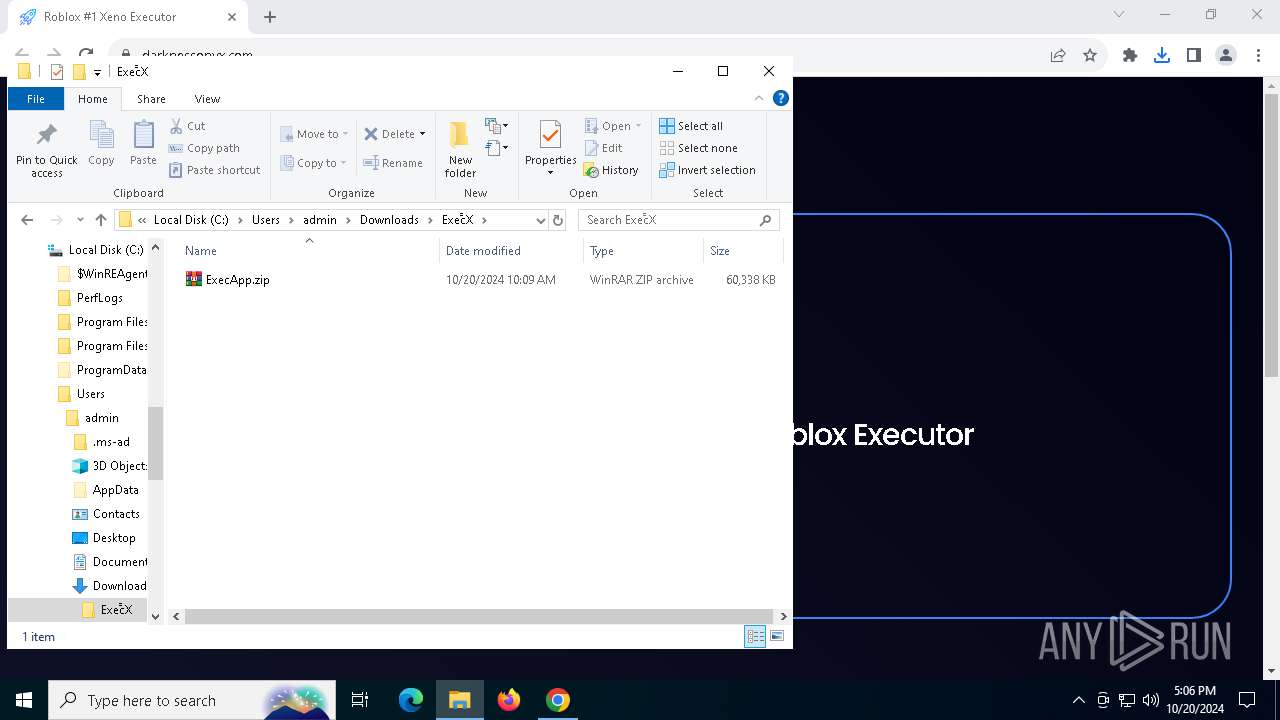Open the New item dropdown

pyautogui.click(x=497, y=126)
